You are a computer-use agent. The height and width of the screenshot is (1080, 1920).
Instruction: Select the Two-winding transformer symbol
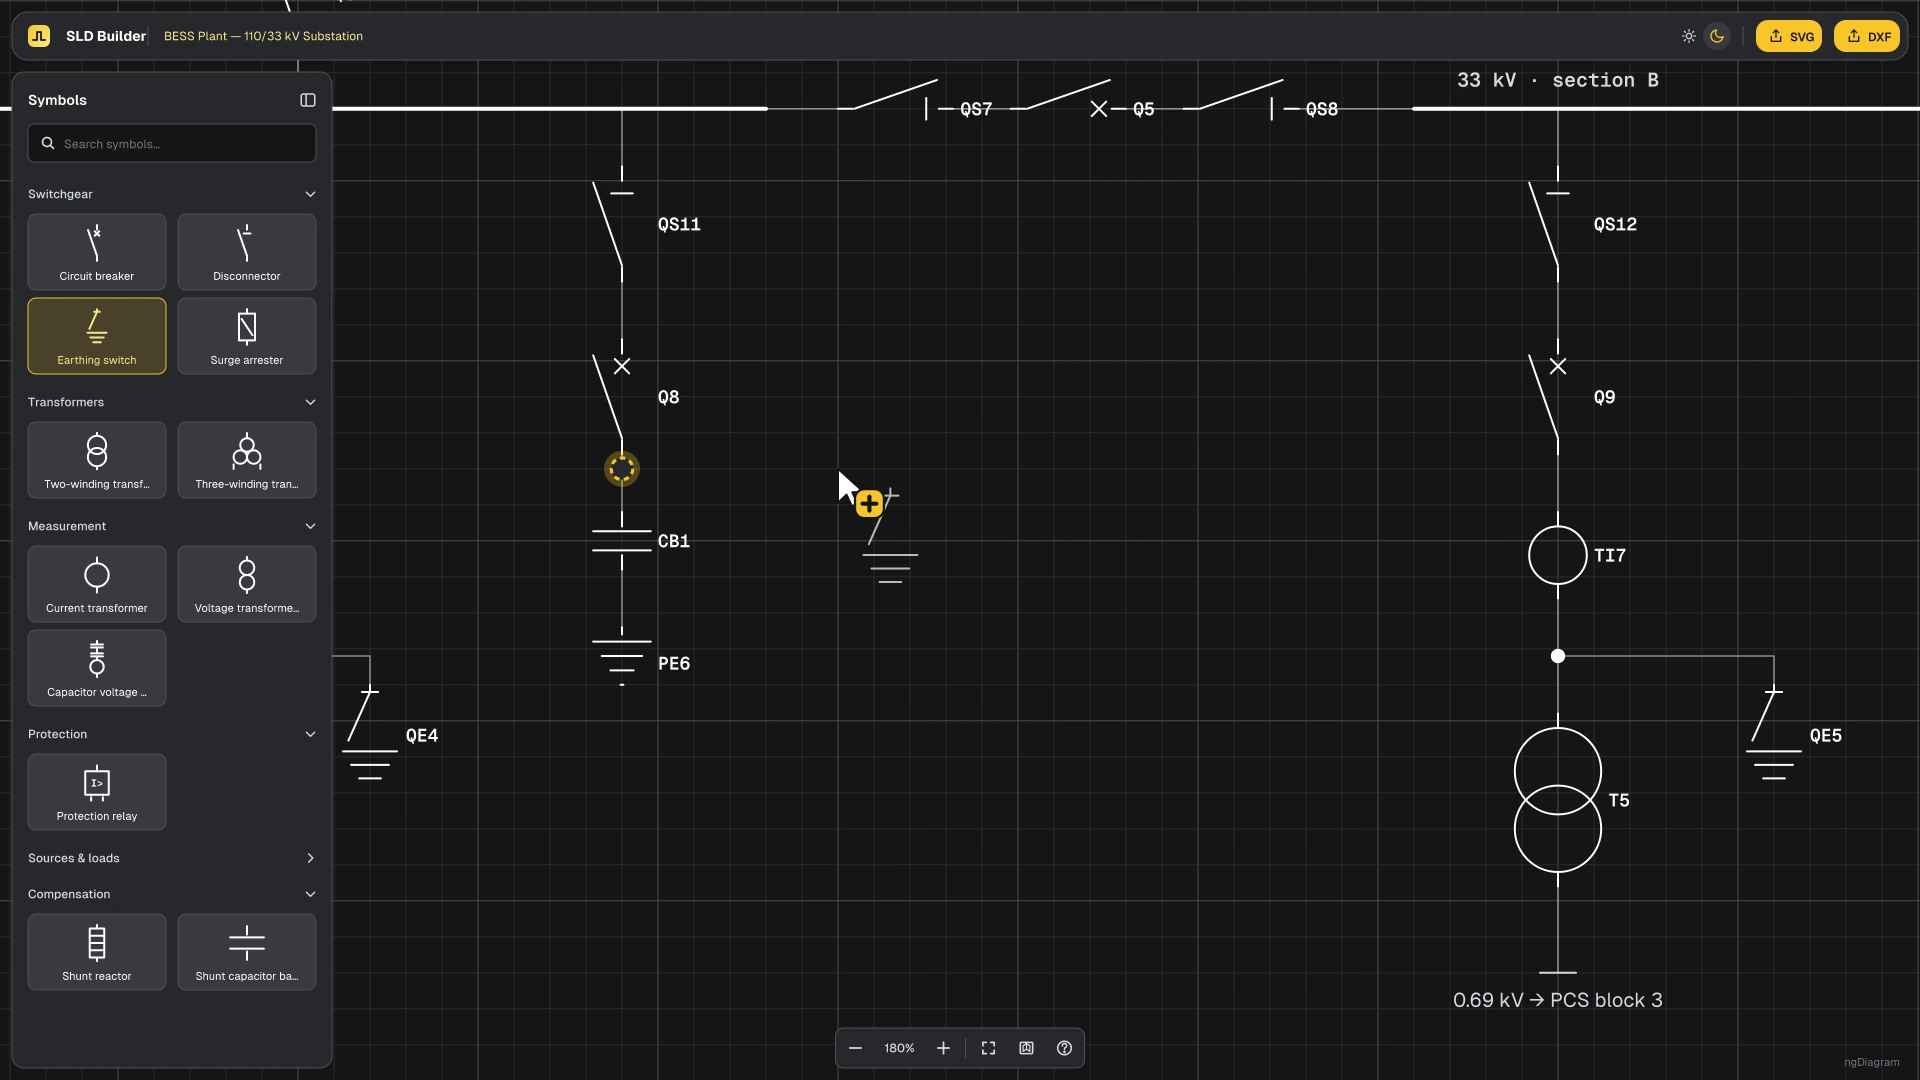point(97,460)
